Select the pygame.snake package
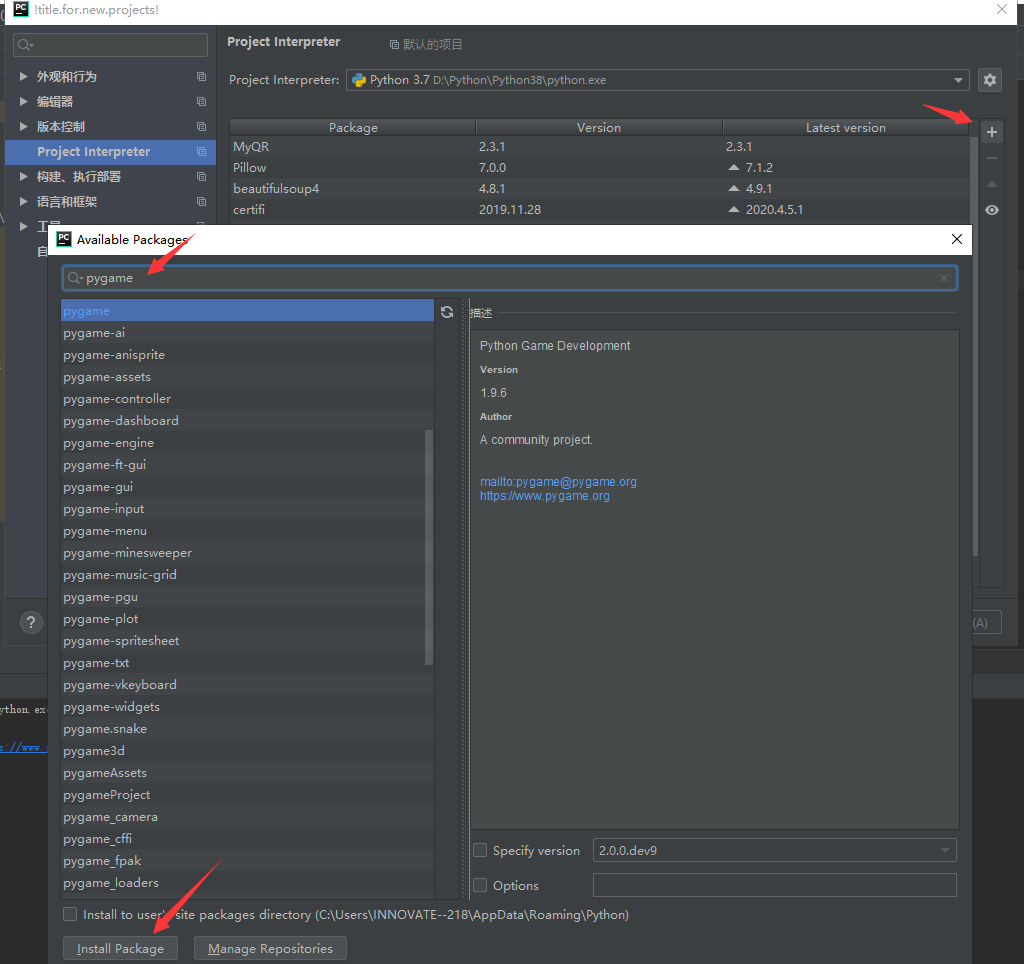The width and height of the screenshot is (1024, 964). [x=247, y=729]
